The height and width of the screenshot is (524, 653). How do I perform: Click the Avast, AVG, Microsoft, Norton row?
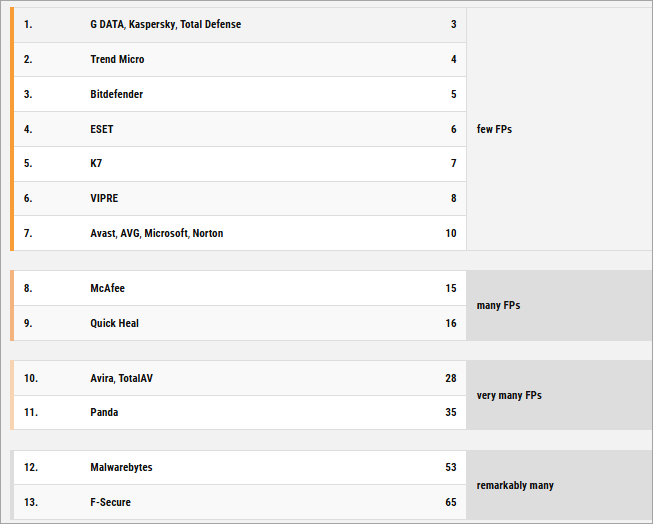tap(156, 233)
